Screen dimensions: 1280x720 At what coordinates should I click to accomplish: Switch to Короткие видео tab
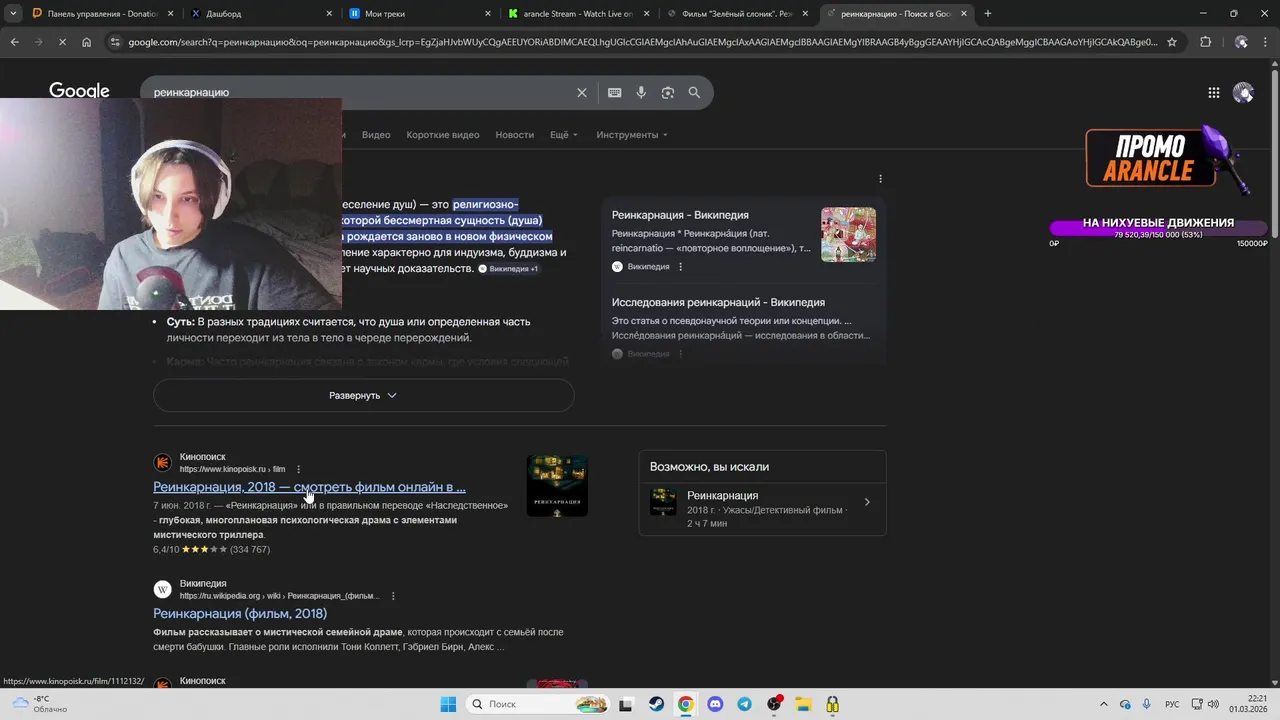443,135
